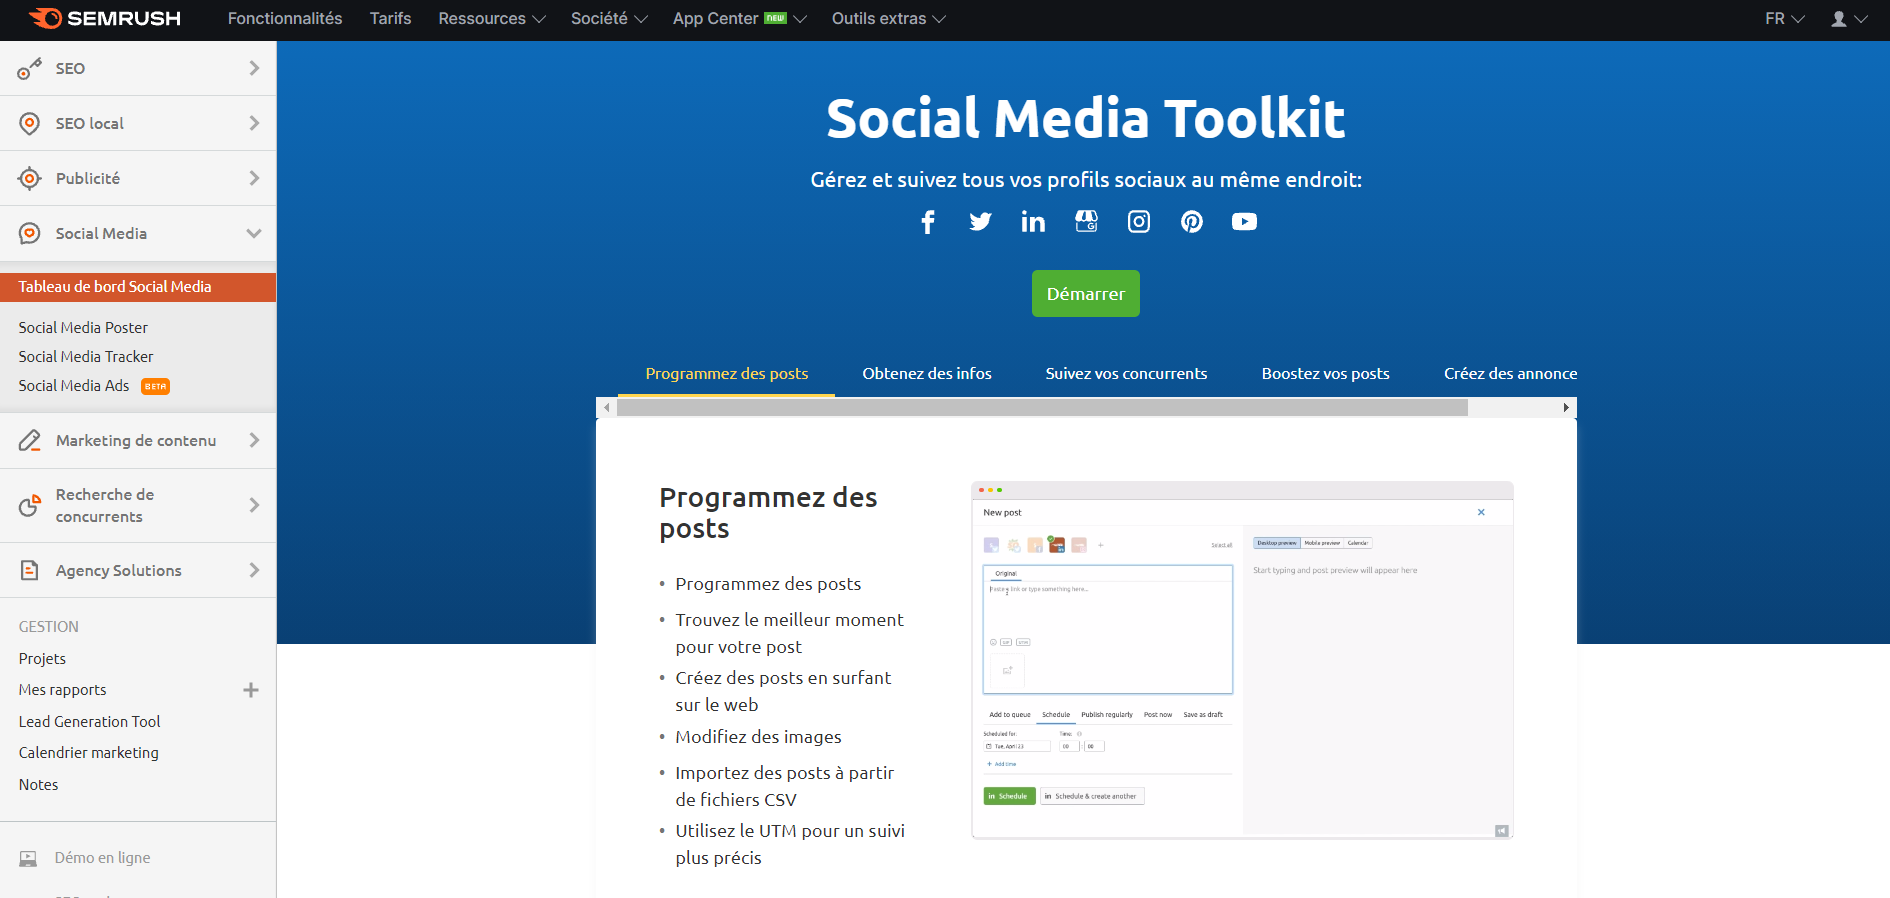The height and width of the screenshot is (898, 1890).
Task: Open Tableau de bord Social Media
Action: coord(138,287)
